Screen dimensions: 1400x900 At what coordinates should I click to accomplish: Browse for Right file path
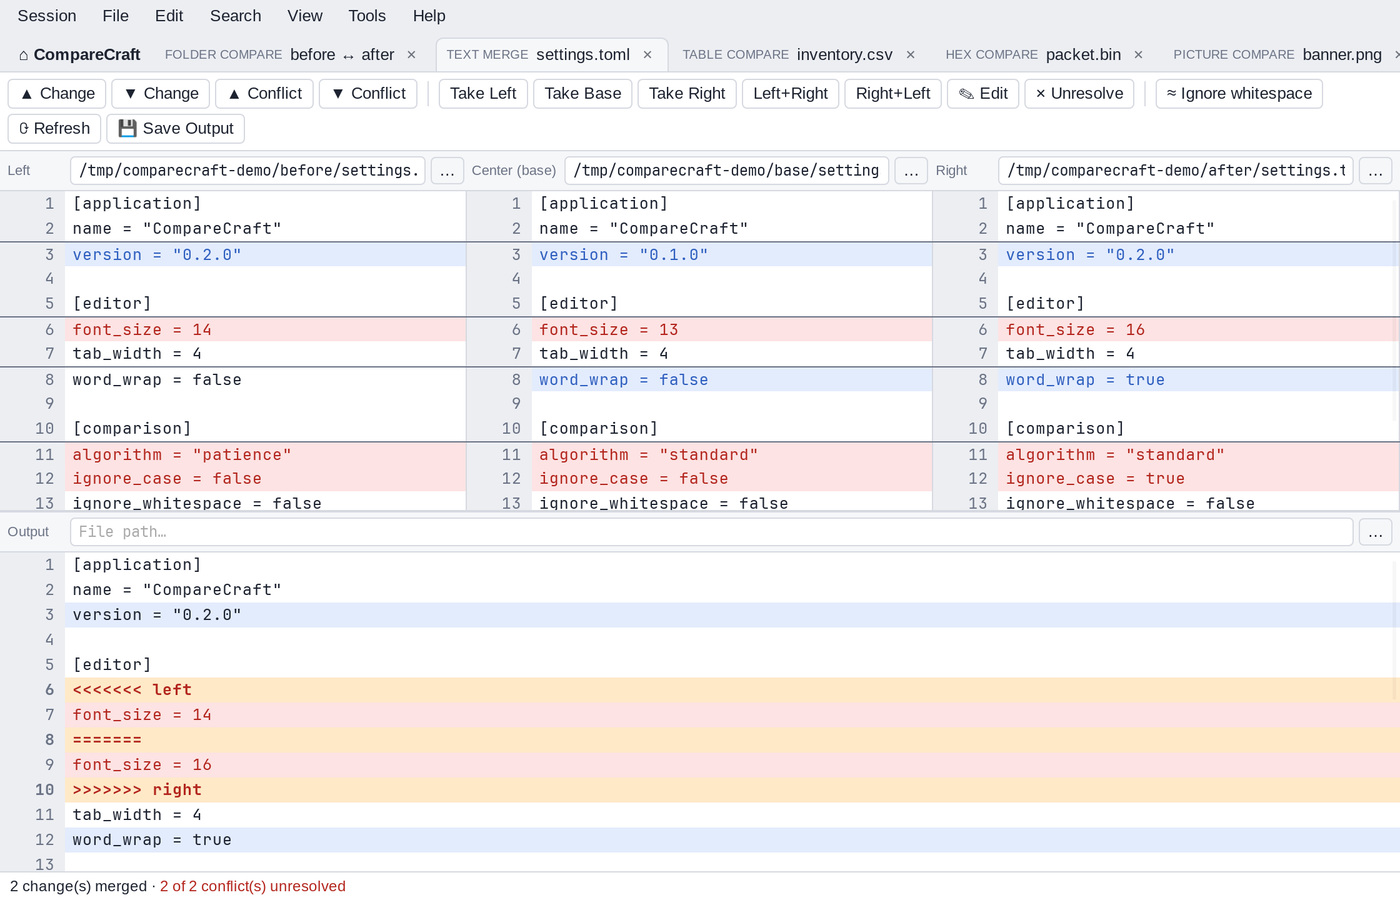pos(1375,171)
